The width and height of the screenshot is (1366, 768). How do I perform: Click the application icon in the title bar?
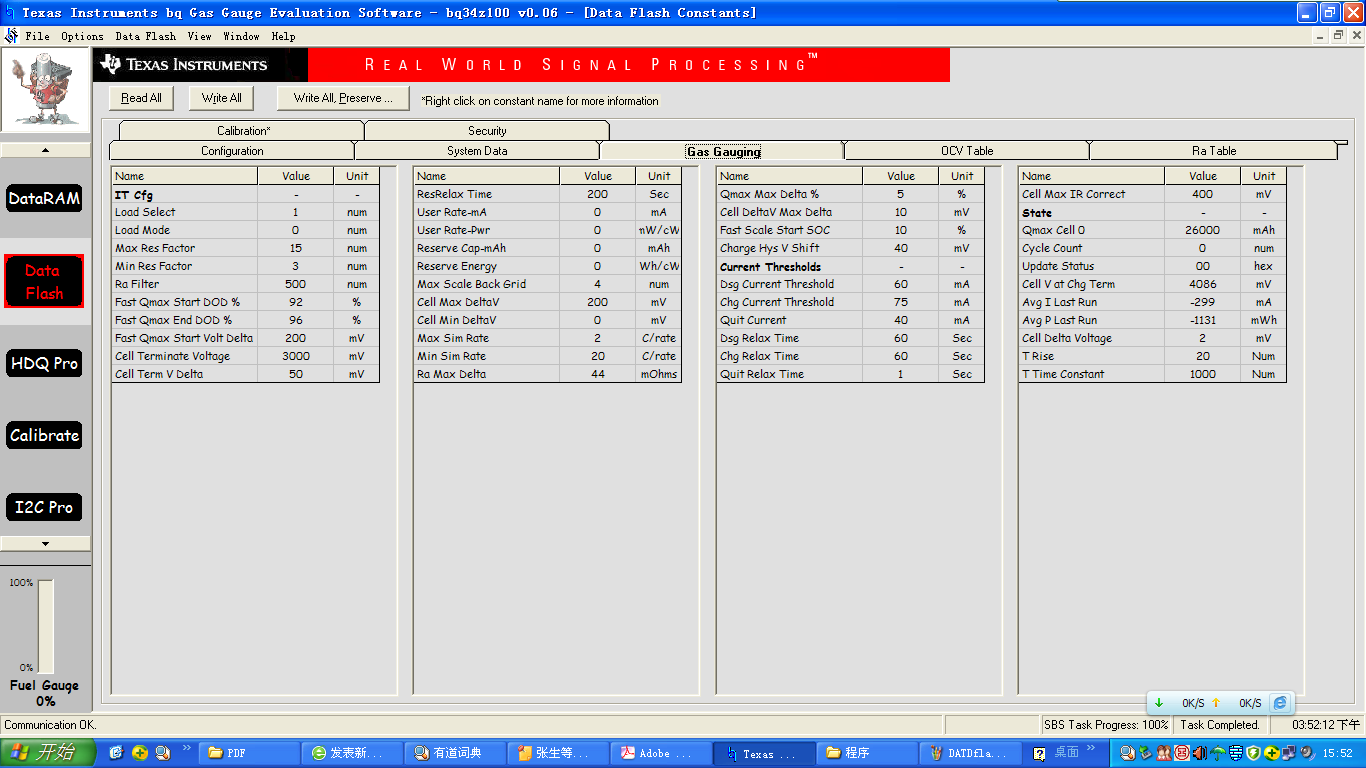click(x=9, y=12)
